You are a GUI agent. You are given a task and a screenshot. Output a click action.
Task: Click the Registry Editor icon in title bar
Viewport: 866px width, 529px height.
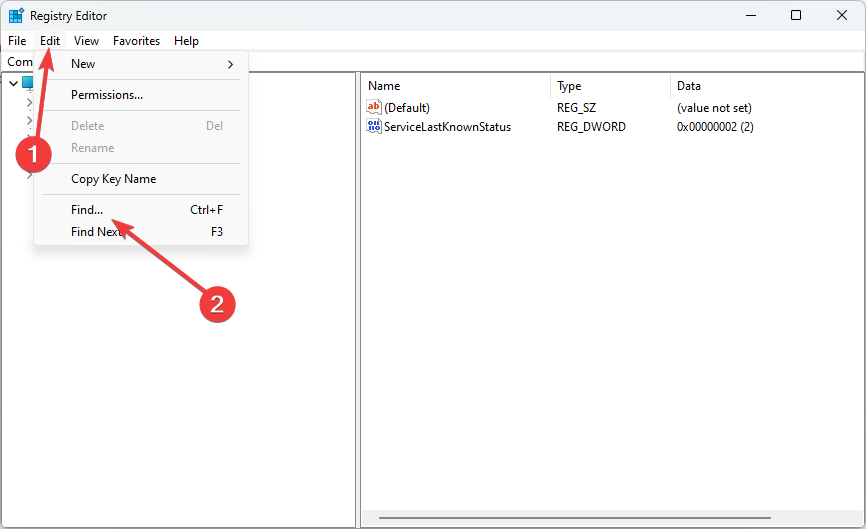16,15
